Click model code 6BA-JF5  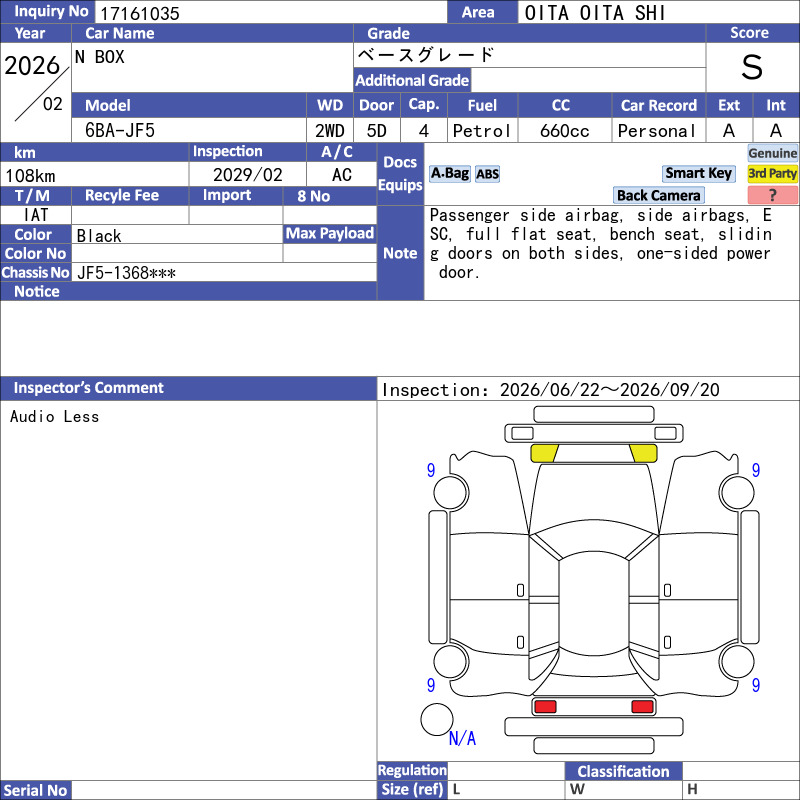[x=120, y=131]
